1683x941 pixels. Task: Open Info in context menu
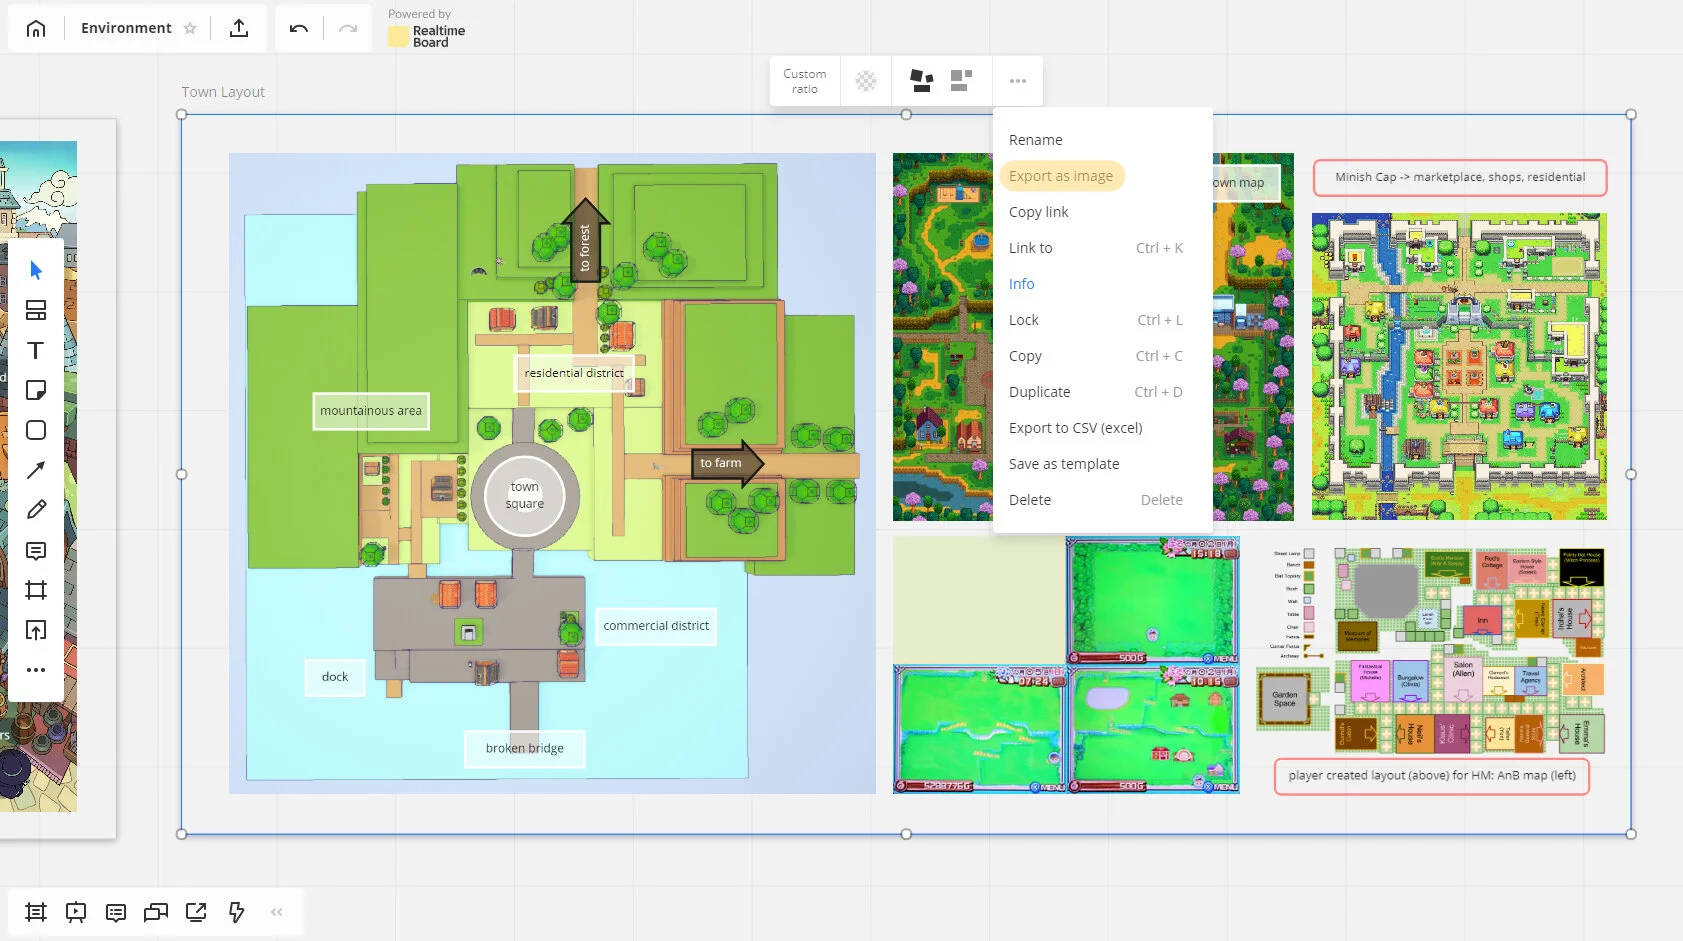1102,284
